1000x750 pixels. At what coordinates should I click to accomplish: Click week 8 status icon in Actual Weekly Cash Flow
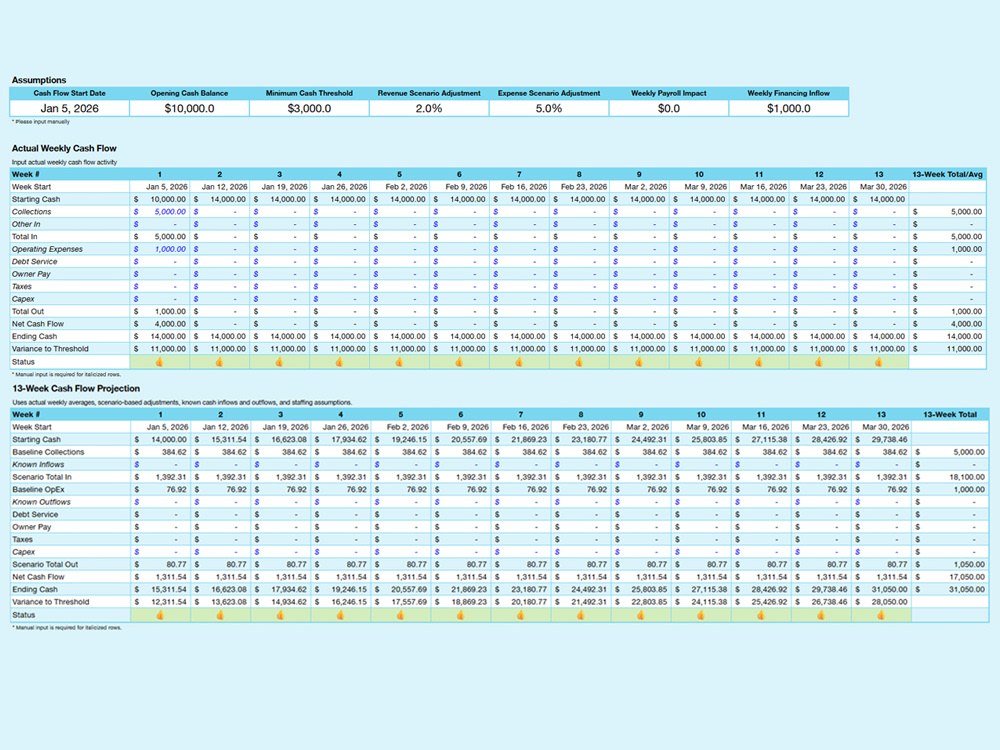[579, 362]
